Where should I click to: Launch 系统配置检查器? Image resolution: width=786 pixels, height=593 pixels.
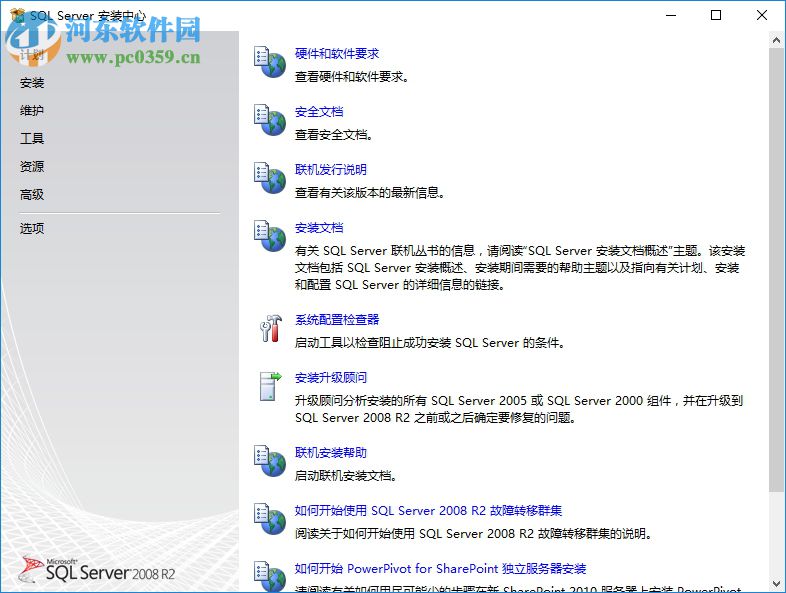(337, 320)
